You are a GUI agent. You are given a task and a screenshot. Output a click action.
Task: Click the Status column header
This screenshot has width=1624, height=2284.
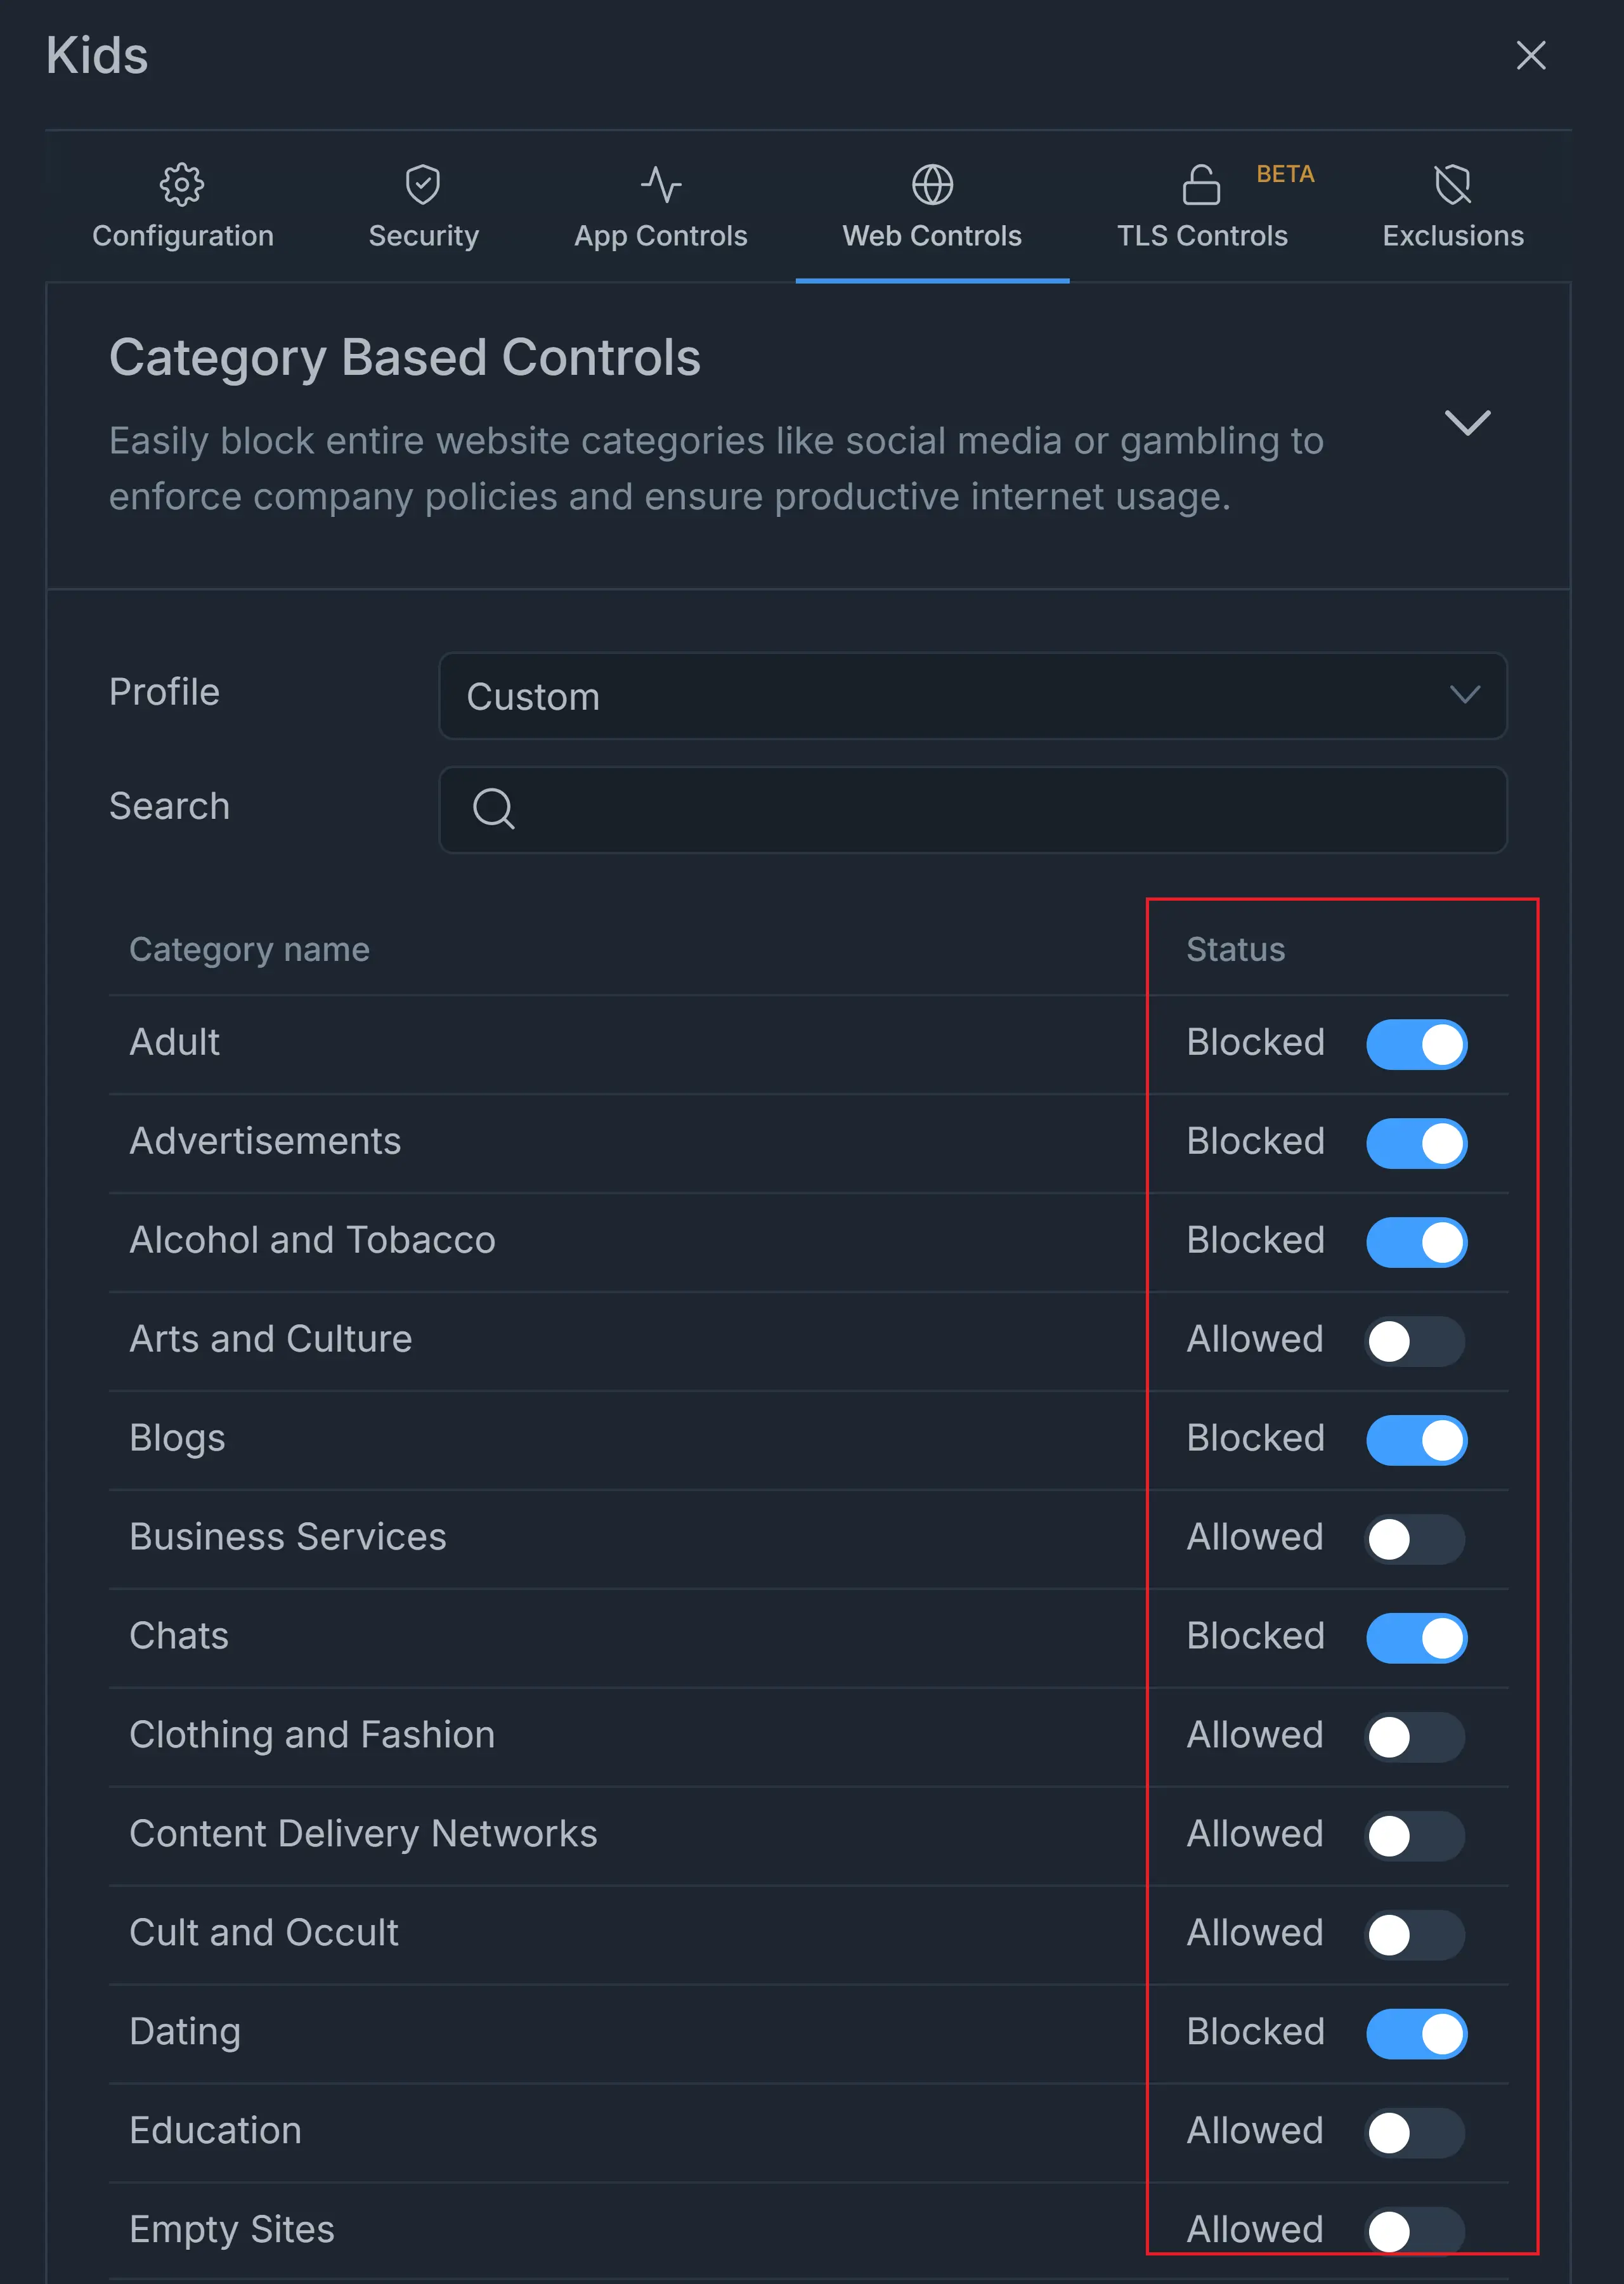(1235, 949)
